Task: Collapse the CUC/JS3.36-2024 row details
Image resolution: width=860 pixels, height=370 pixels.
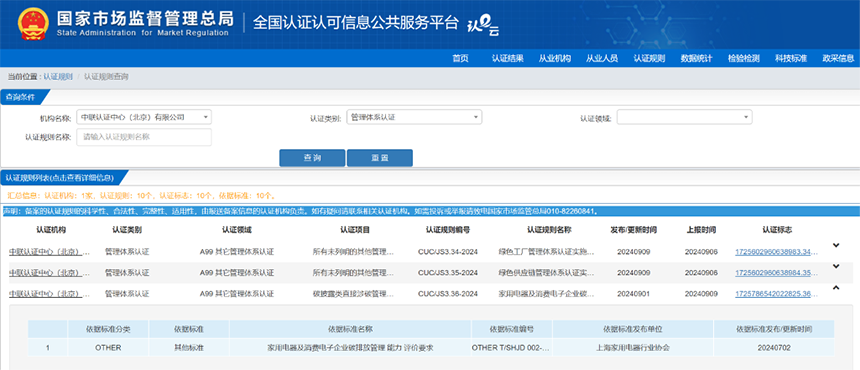Action: (x=836, y=287)
